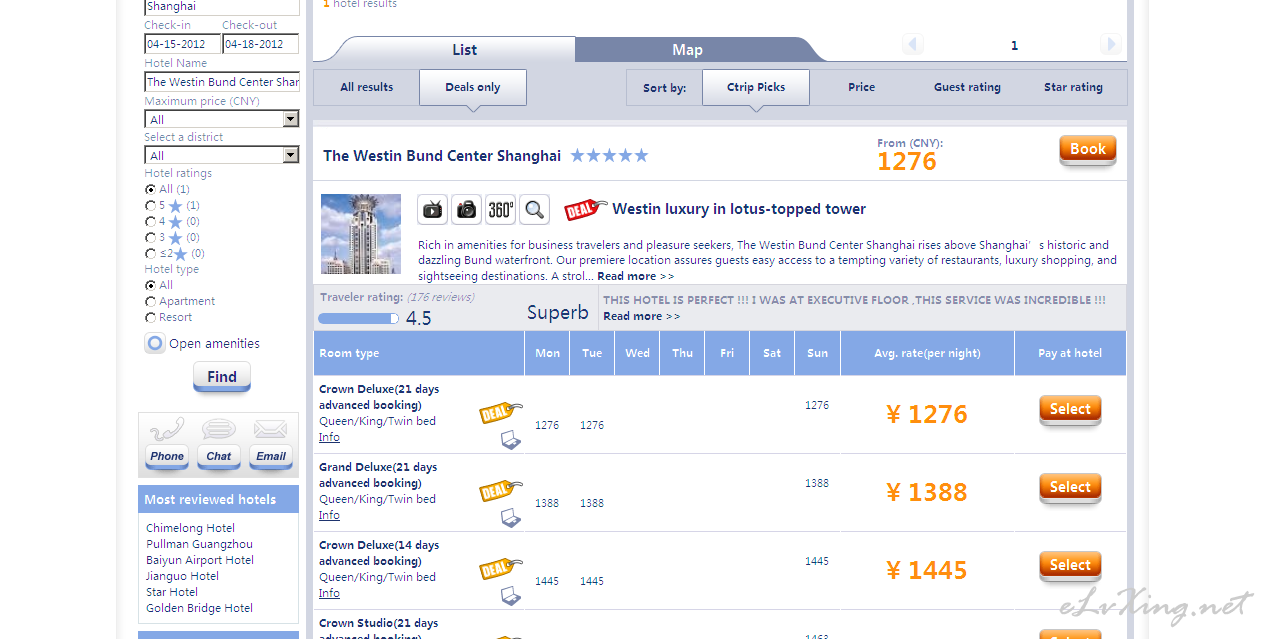Go to previous results page arrow

click(x=912, y=44)
